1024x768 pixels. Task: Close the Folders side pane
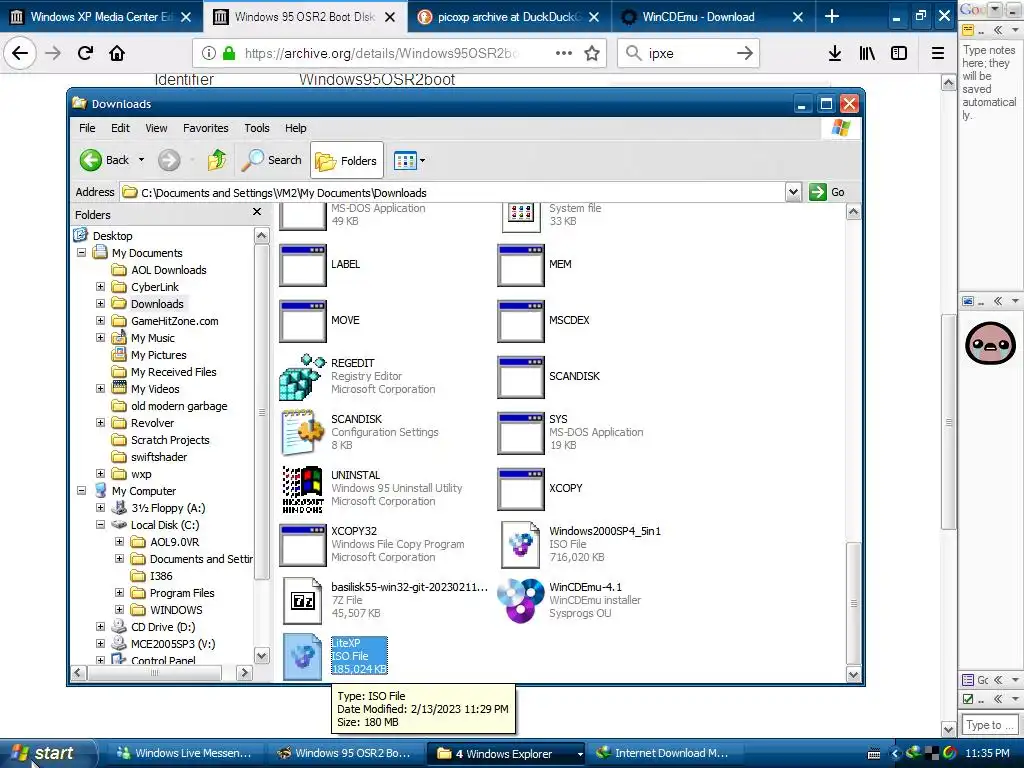(x=257, y=212)
